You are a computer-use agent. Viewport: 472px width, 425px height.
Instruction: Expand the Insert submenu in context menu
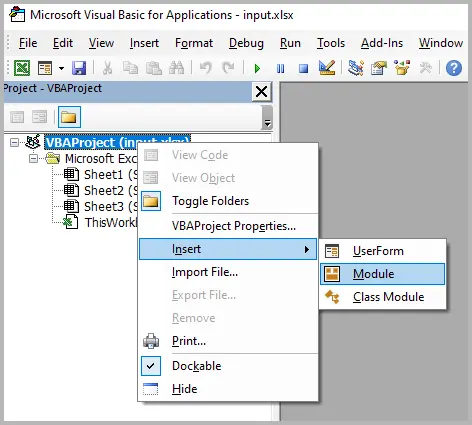pos(228,249)
